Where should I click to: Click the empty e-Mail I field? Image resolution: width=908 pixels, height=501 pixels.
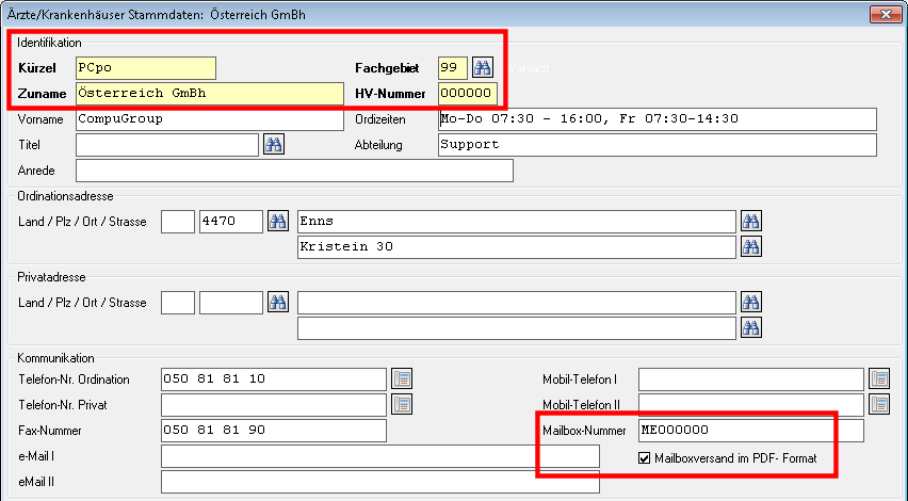(380, 456)
